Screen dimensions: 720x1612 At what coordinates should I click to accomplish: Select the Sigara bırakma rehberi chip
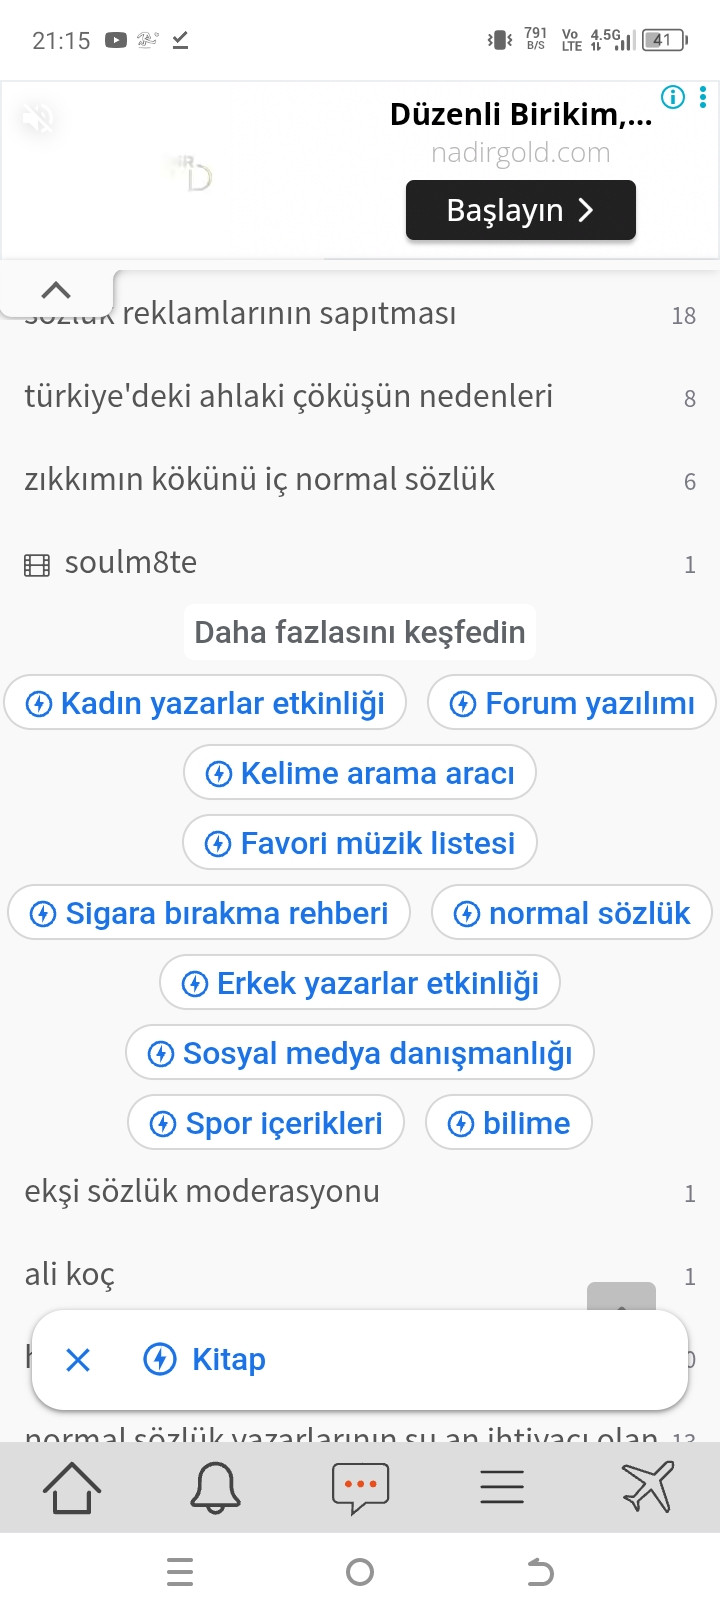(x=209, y=913)
